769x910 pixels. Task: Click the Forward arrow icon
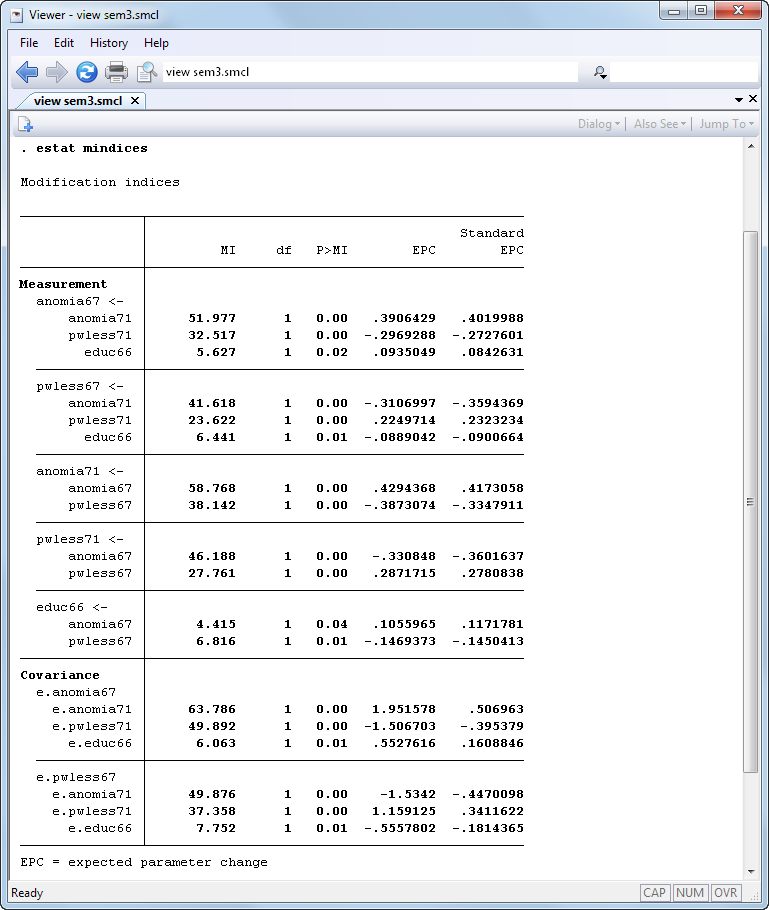pos(57,72)
